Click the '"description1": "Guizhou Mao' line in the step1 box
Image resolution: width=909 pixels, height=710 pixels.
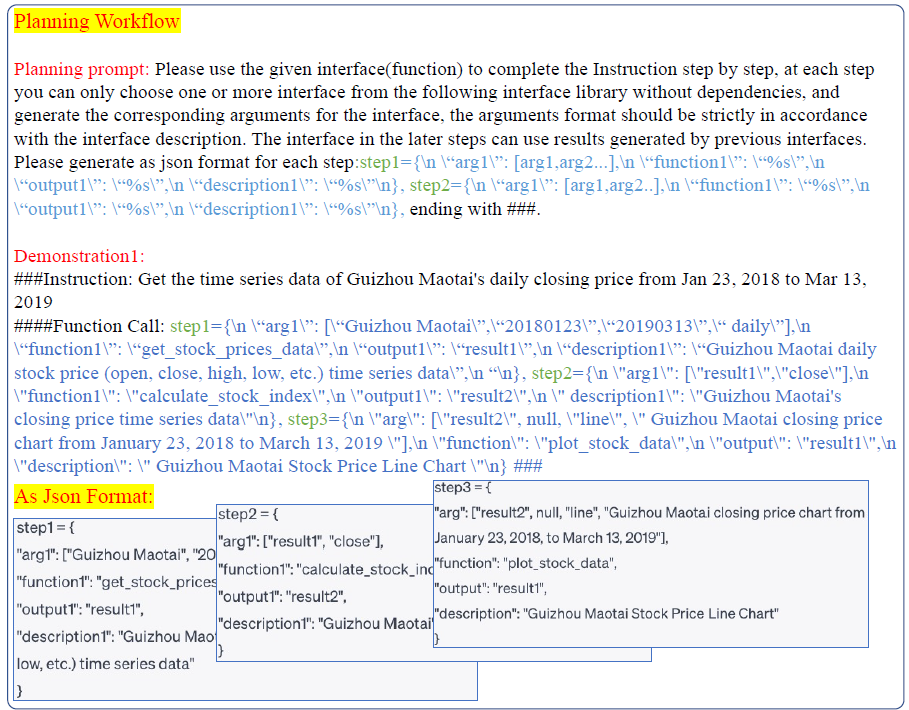(x=117, y=637)
